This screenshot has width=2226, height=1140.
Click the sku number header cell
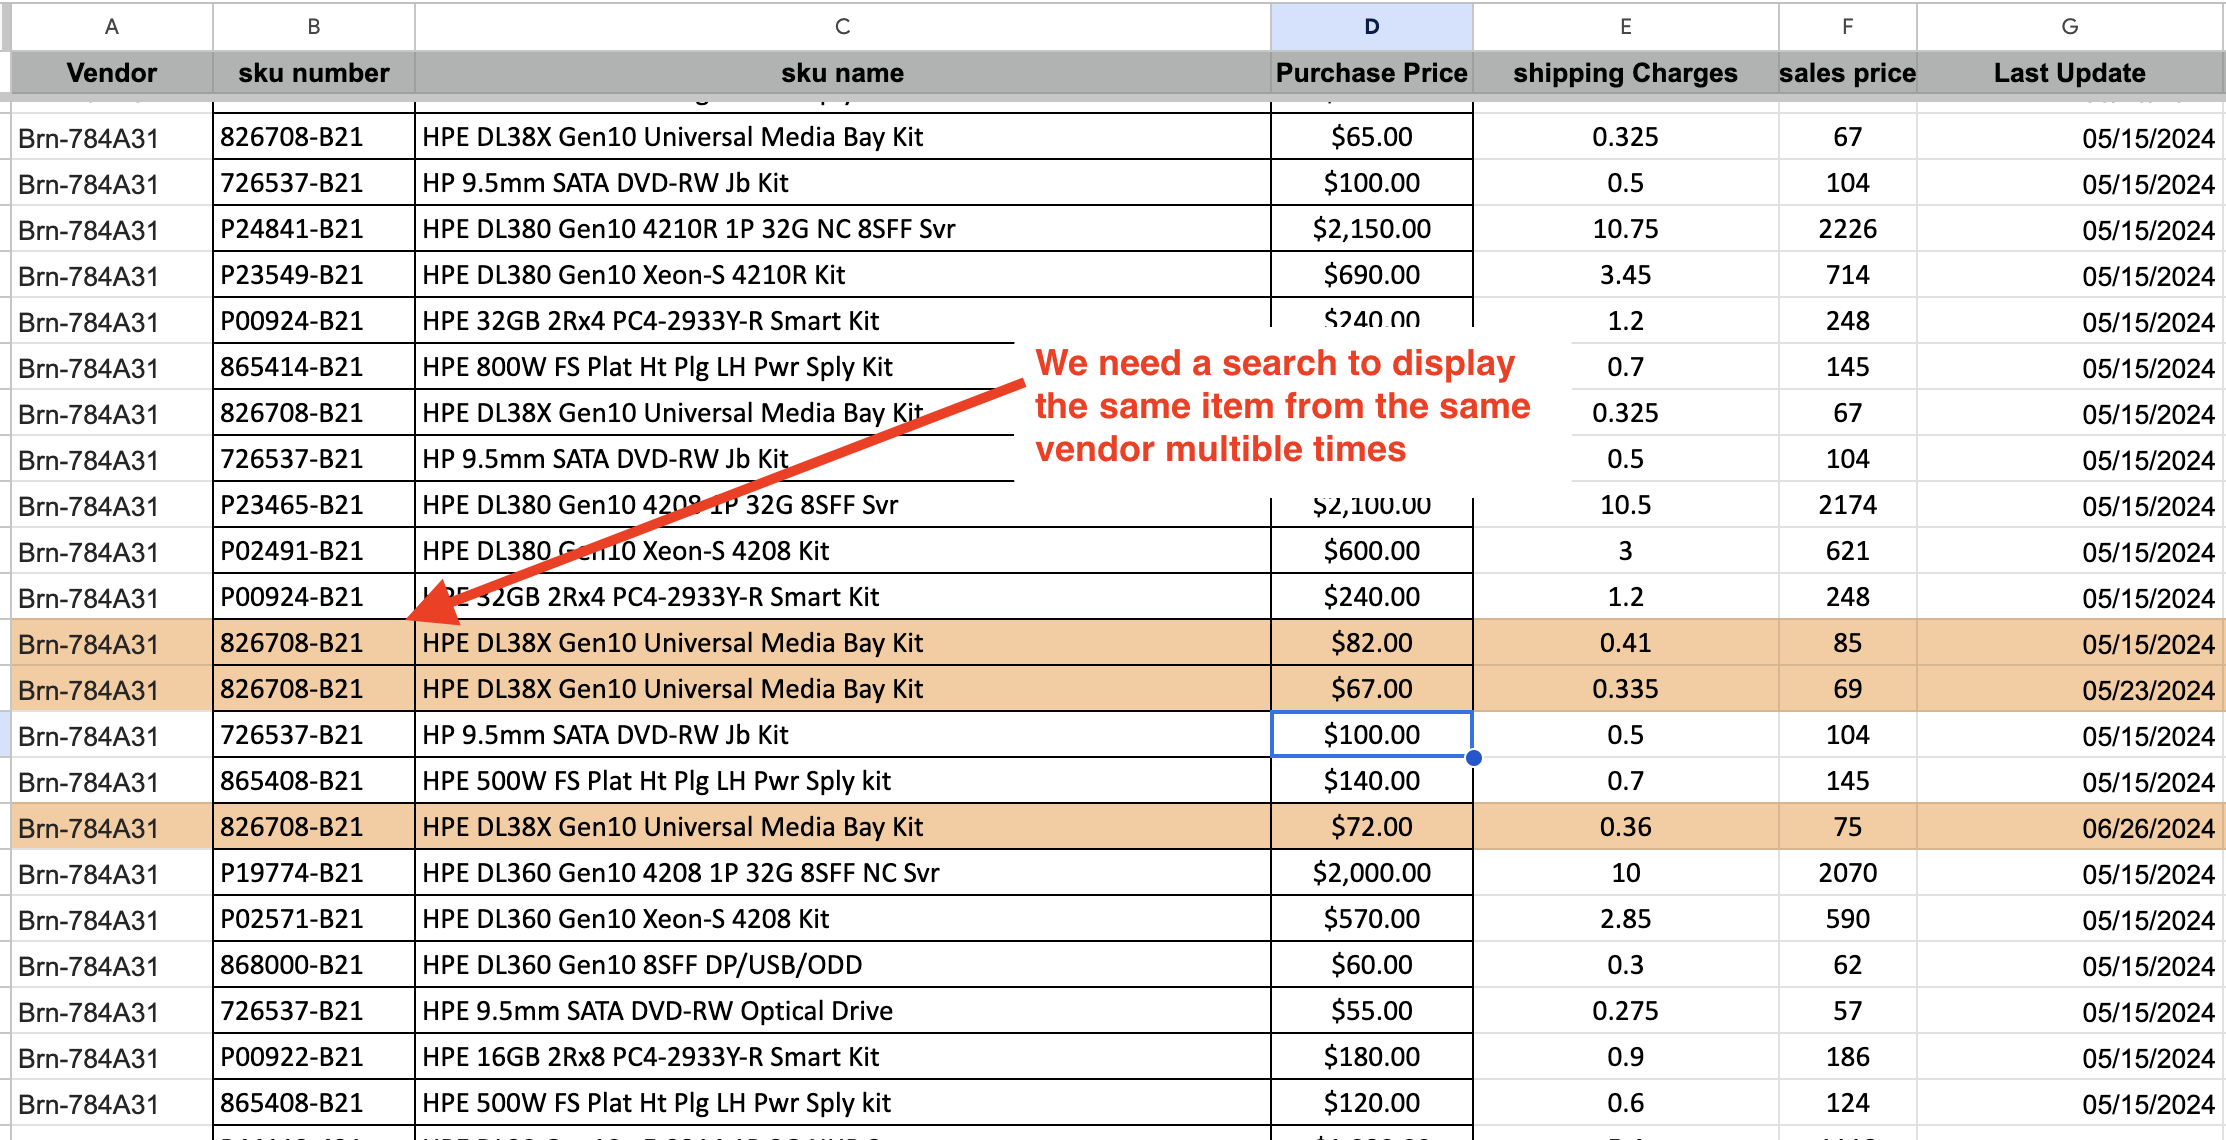point(313,72)
